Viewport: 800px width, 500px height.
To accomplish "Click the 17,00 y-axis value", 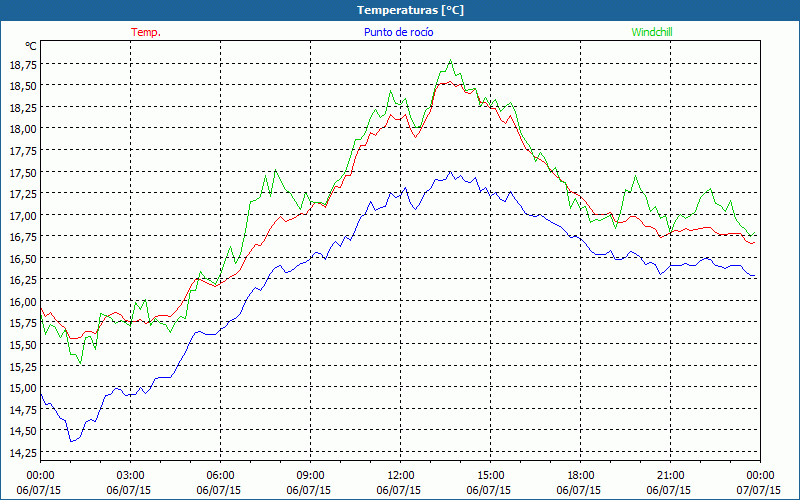I will pos(23,215).
